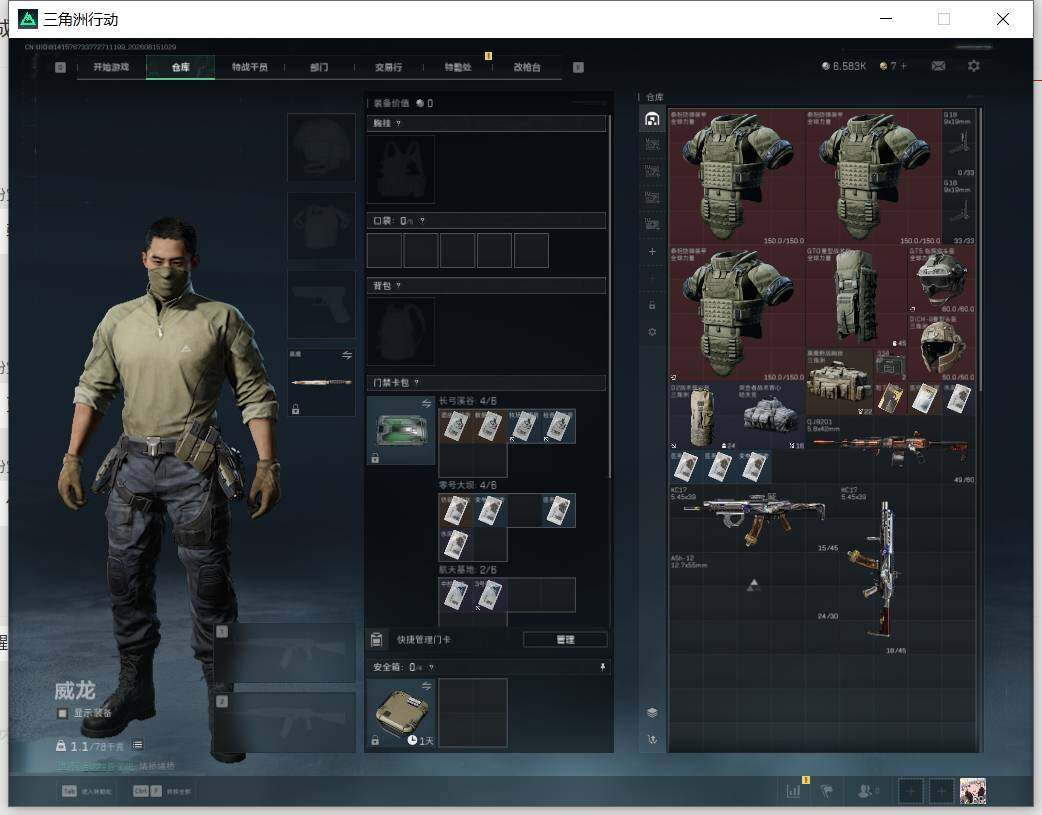Click the auto-sort icon at storage sidebar bottom
Image resolution: width=1042 pixels, height=815 pixels.
[652, 739]
